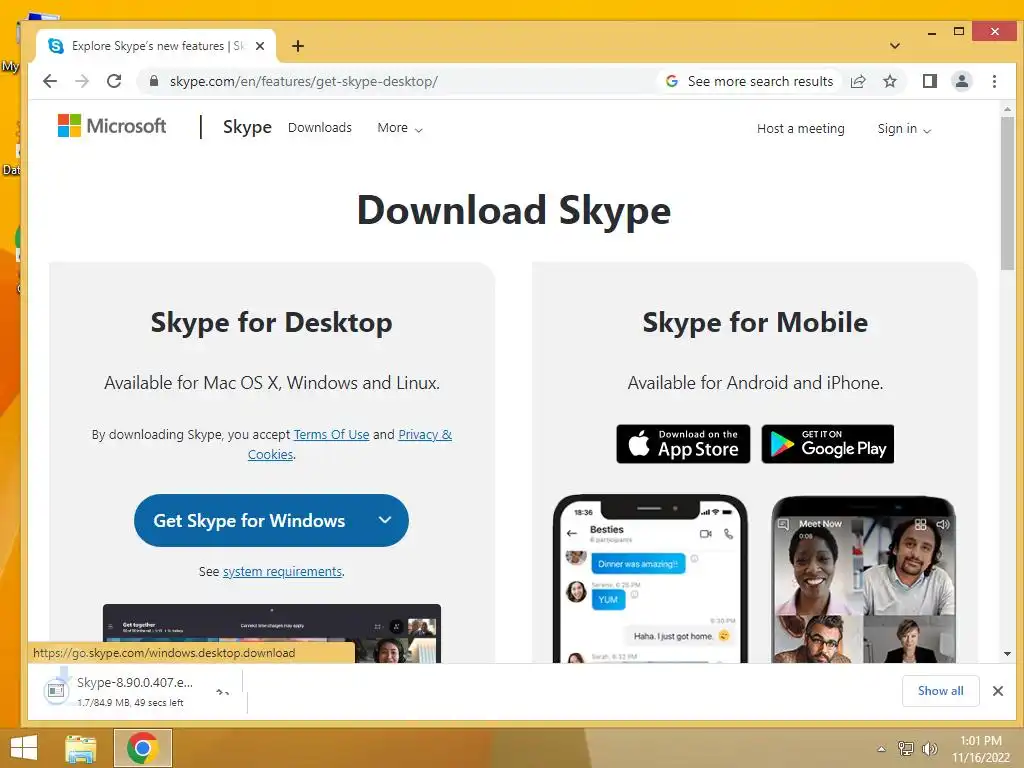1024x768 pixels.
Task: Download on the App Store badge
Action: (x=683, y=444)
